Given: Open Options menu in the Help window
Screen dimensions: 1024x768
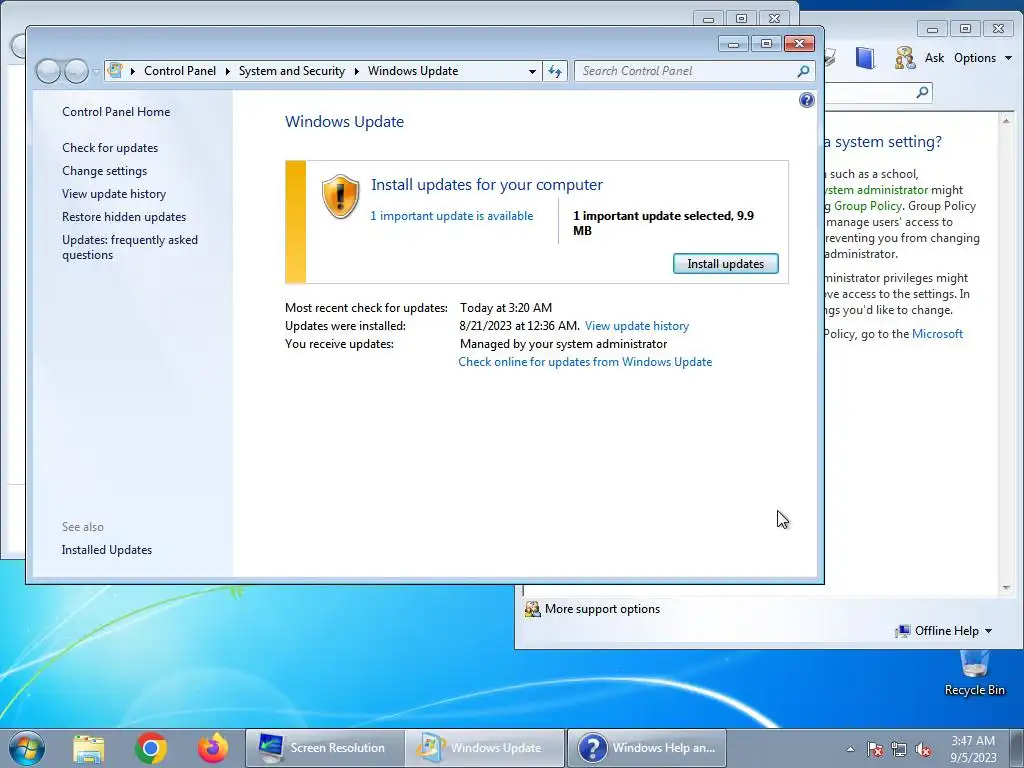Looking at the screenshot, I should tap(983, 57).
